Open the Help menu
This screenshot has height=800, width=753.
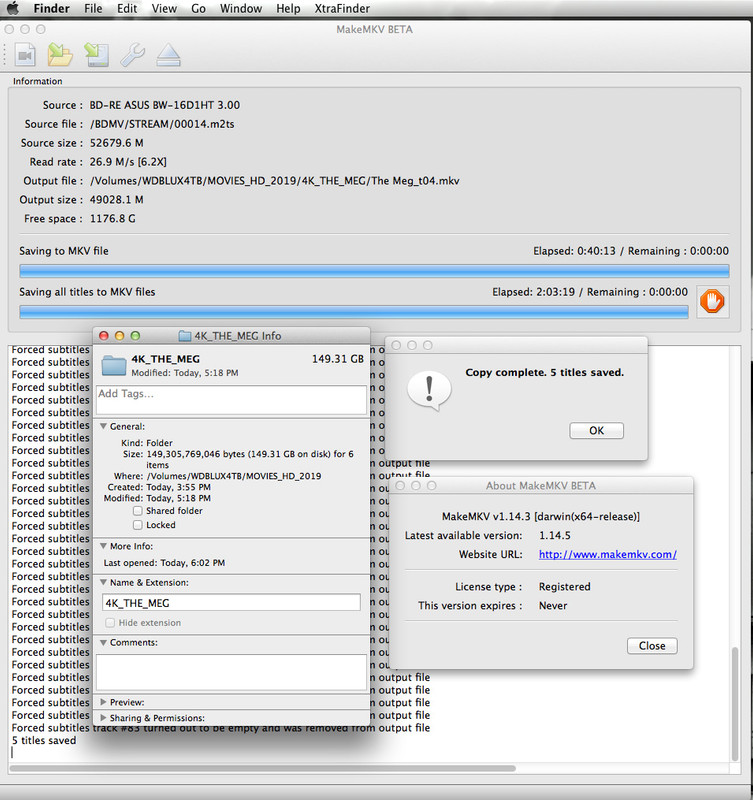click(x=288, y=8)
